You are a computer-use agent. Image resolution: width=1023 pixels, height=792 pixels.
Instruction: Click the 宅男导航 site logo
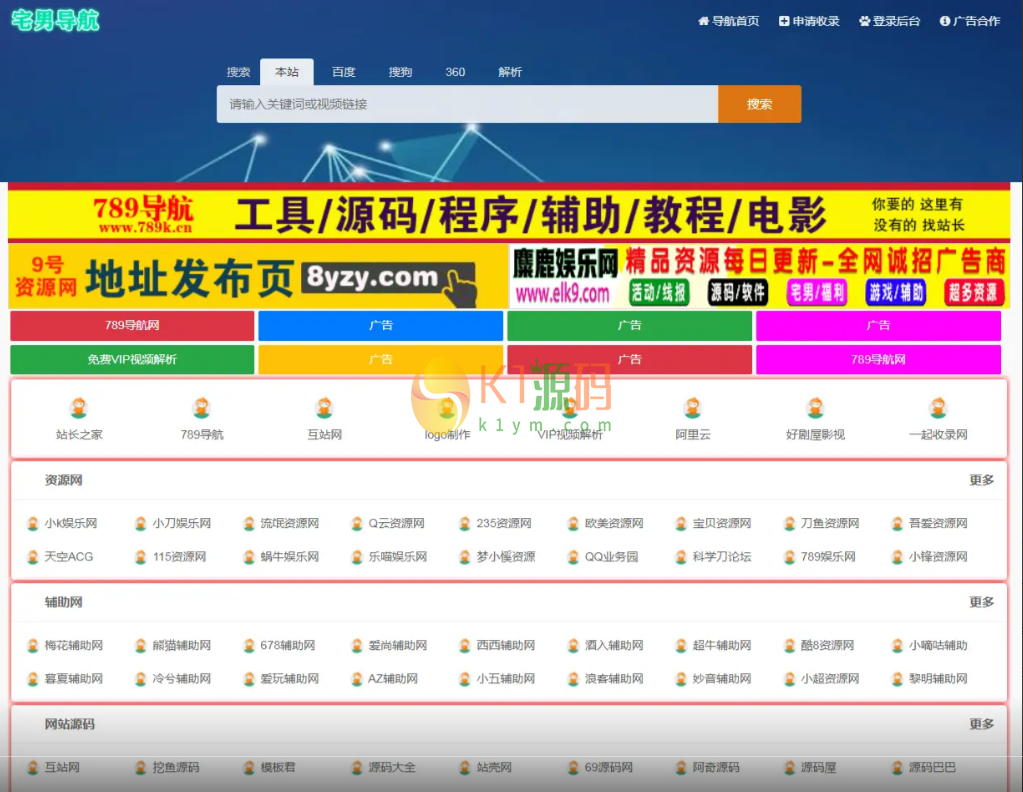(55, 20)
